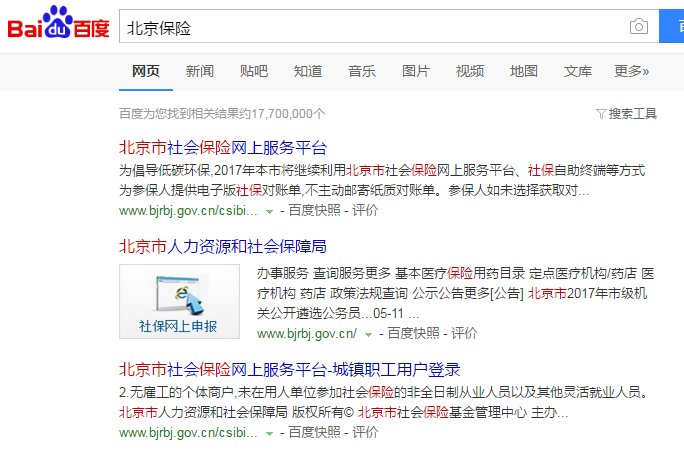Open the 贴吧 tab
Viewport: 684px width, 458px height.
(x=254, y=71)
